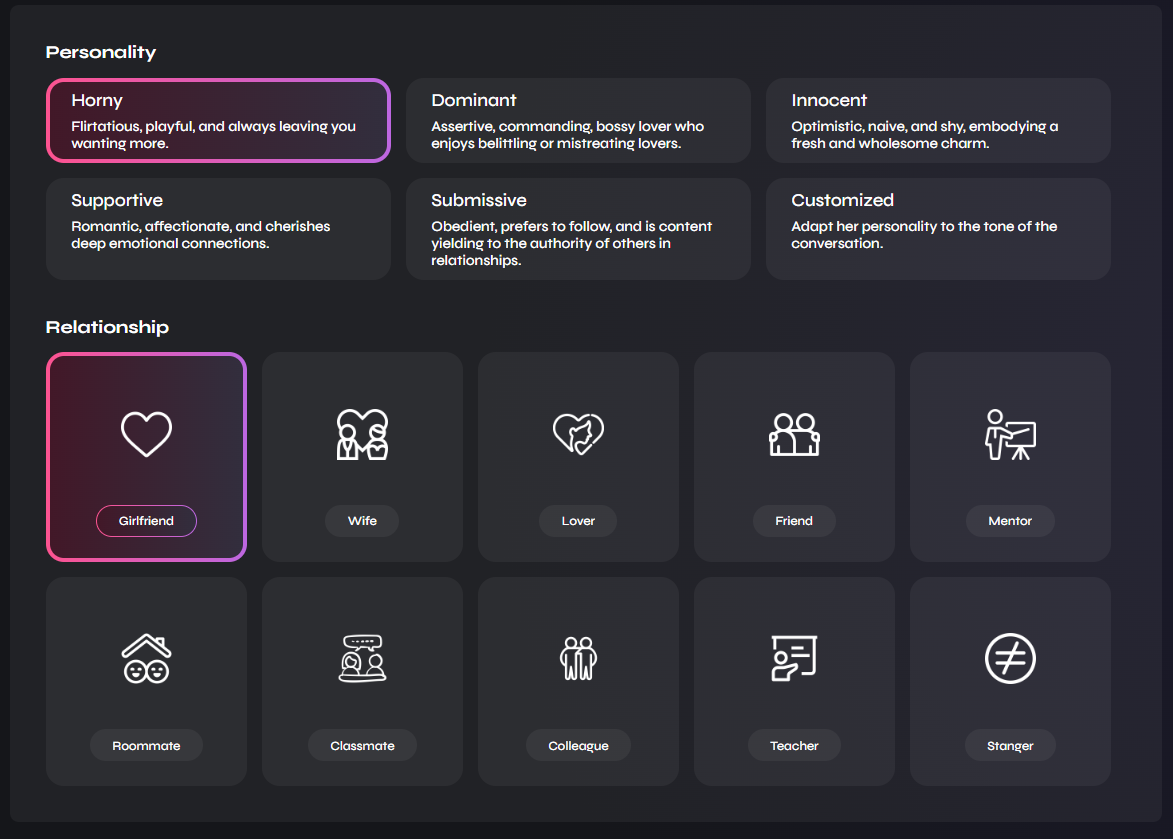The width and height of the screenshot is (1173, 839).
Task: Pick the Supportive personality option
Action: [x=218, y=228]
